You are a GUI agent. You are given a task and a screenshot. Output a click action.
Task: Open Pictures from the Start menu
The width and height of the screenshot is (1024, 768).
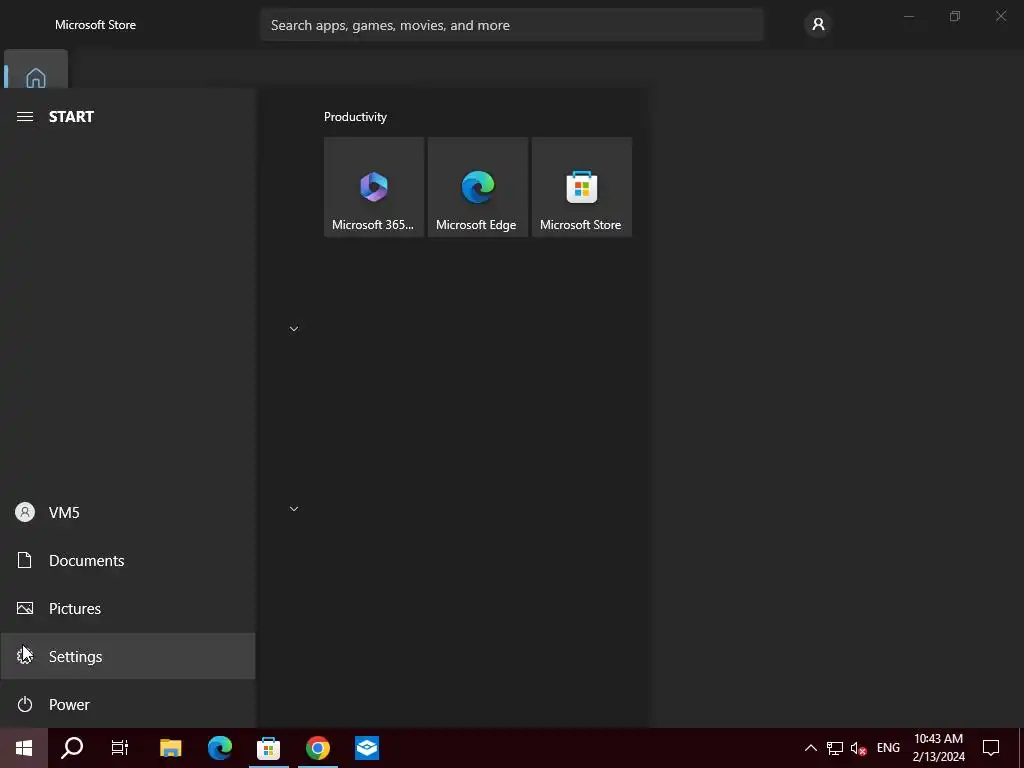tap(128, 609)
